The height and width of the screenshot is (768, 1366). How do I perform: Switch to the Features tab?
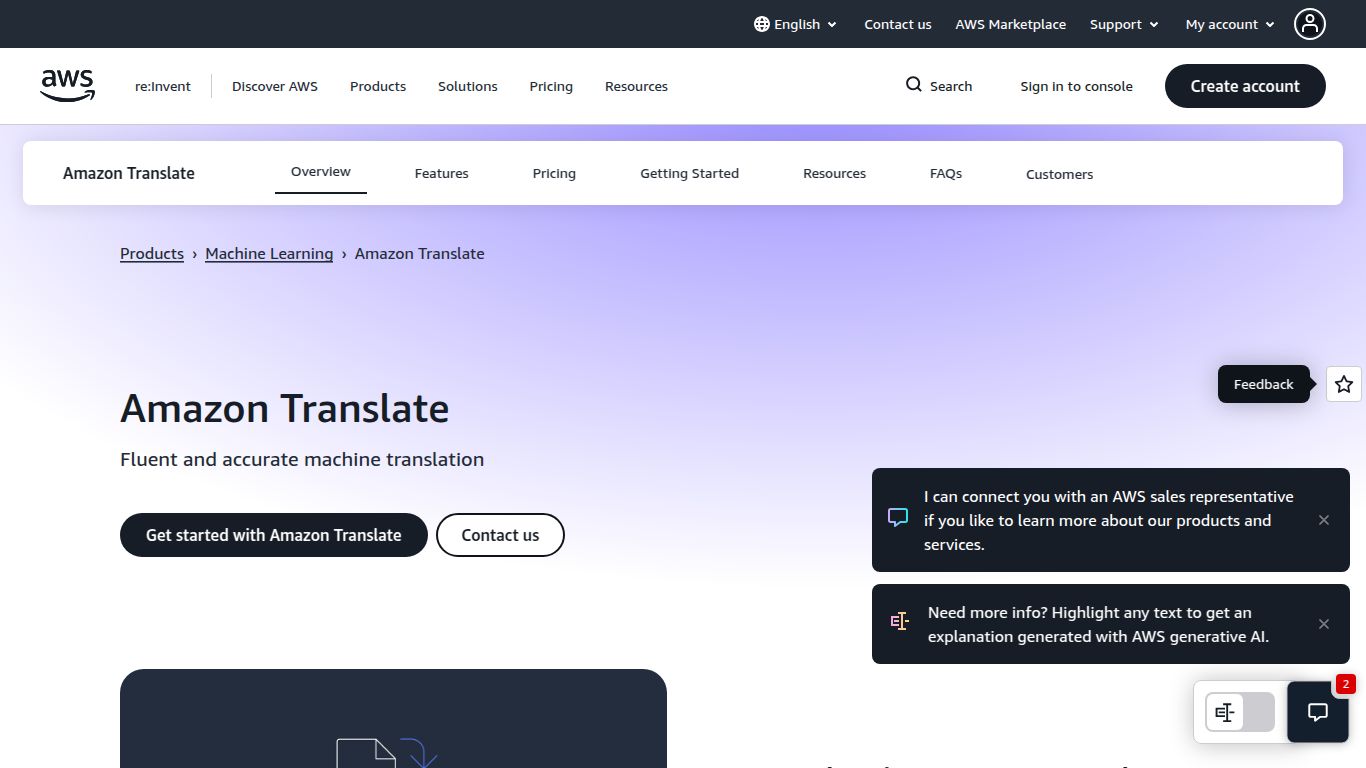(441, 172)
